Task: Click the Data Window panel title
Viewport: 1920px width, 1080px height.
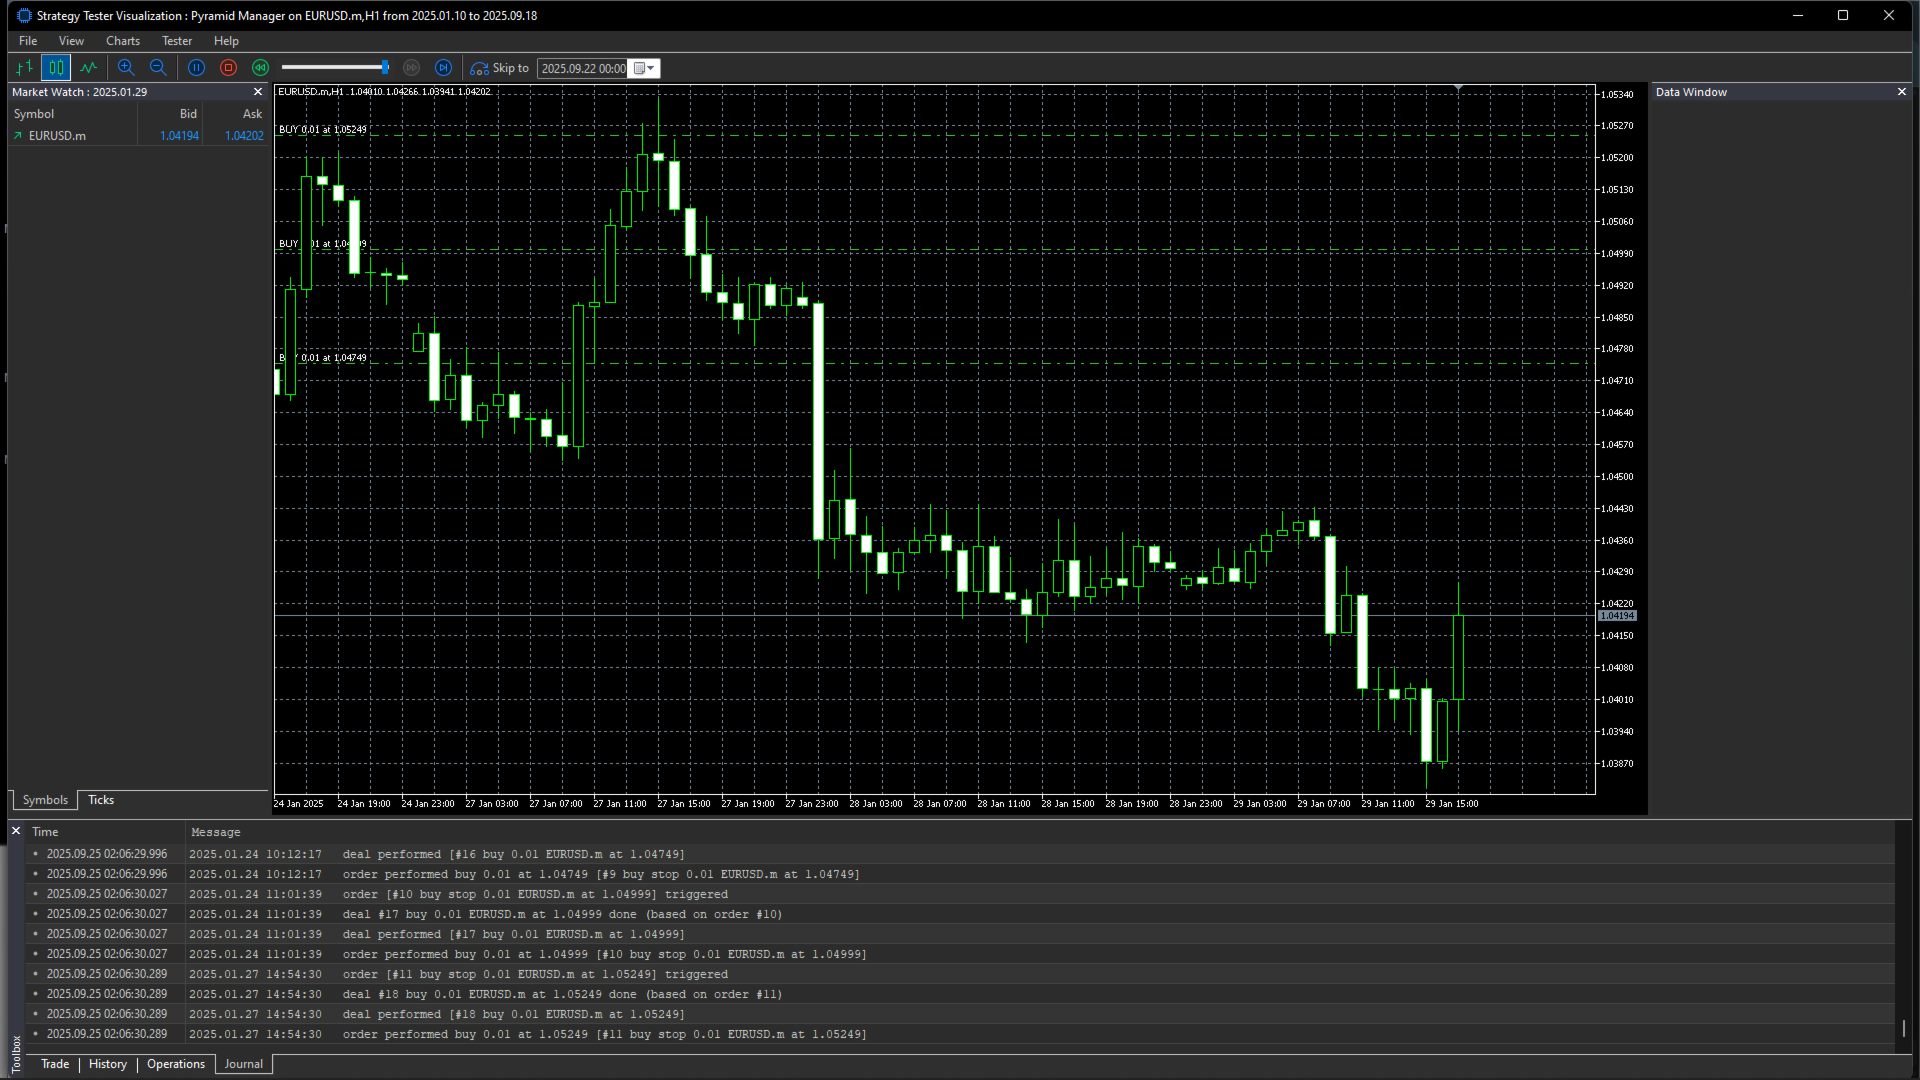Action: (1691, 92)
